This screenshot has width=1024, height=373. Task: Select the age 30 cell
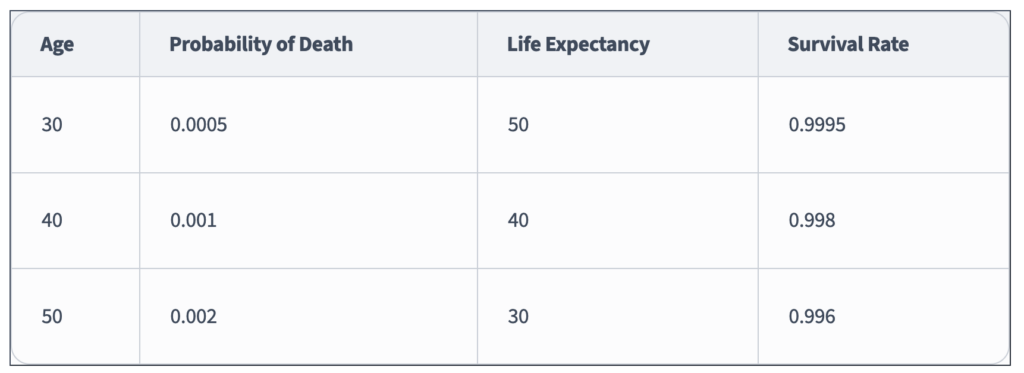coord(75,125)
